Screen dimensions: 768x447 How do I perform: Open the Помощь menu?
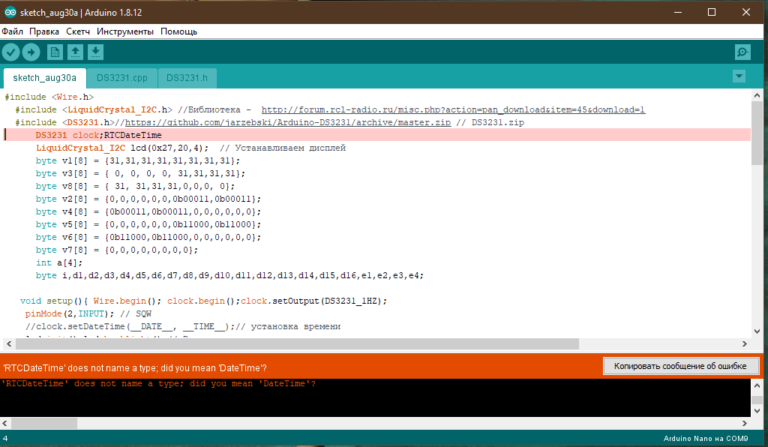(179, 31)
